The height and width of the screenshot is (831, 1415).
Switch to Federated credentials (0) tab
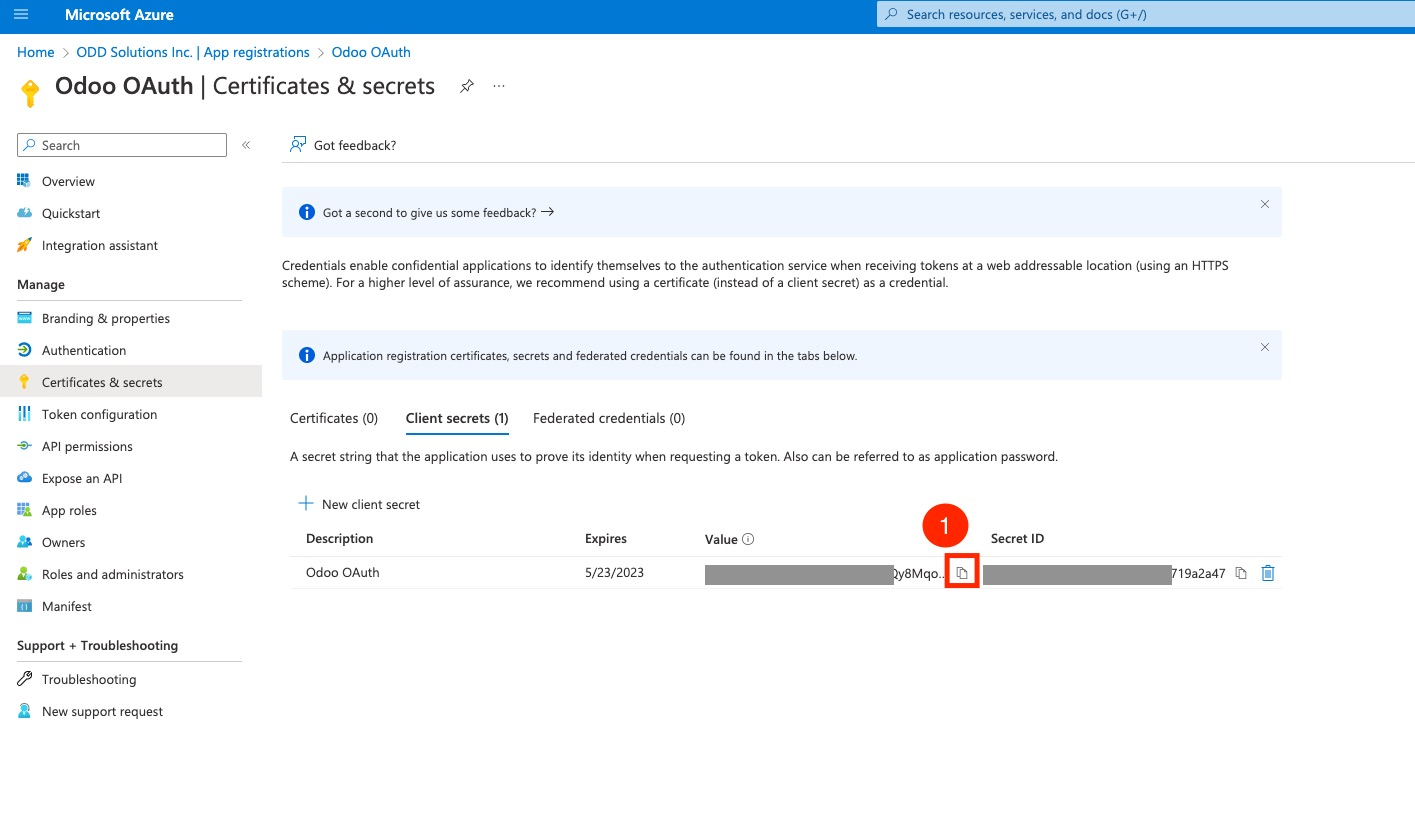click(609, 418)
